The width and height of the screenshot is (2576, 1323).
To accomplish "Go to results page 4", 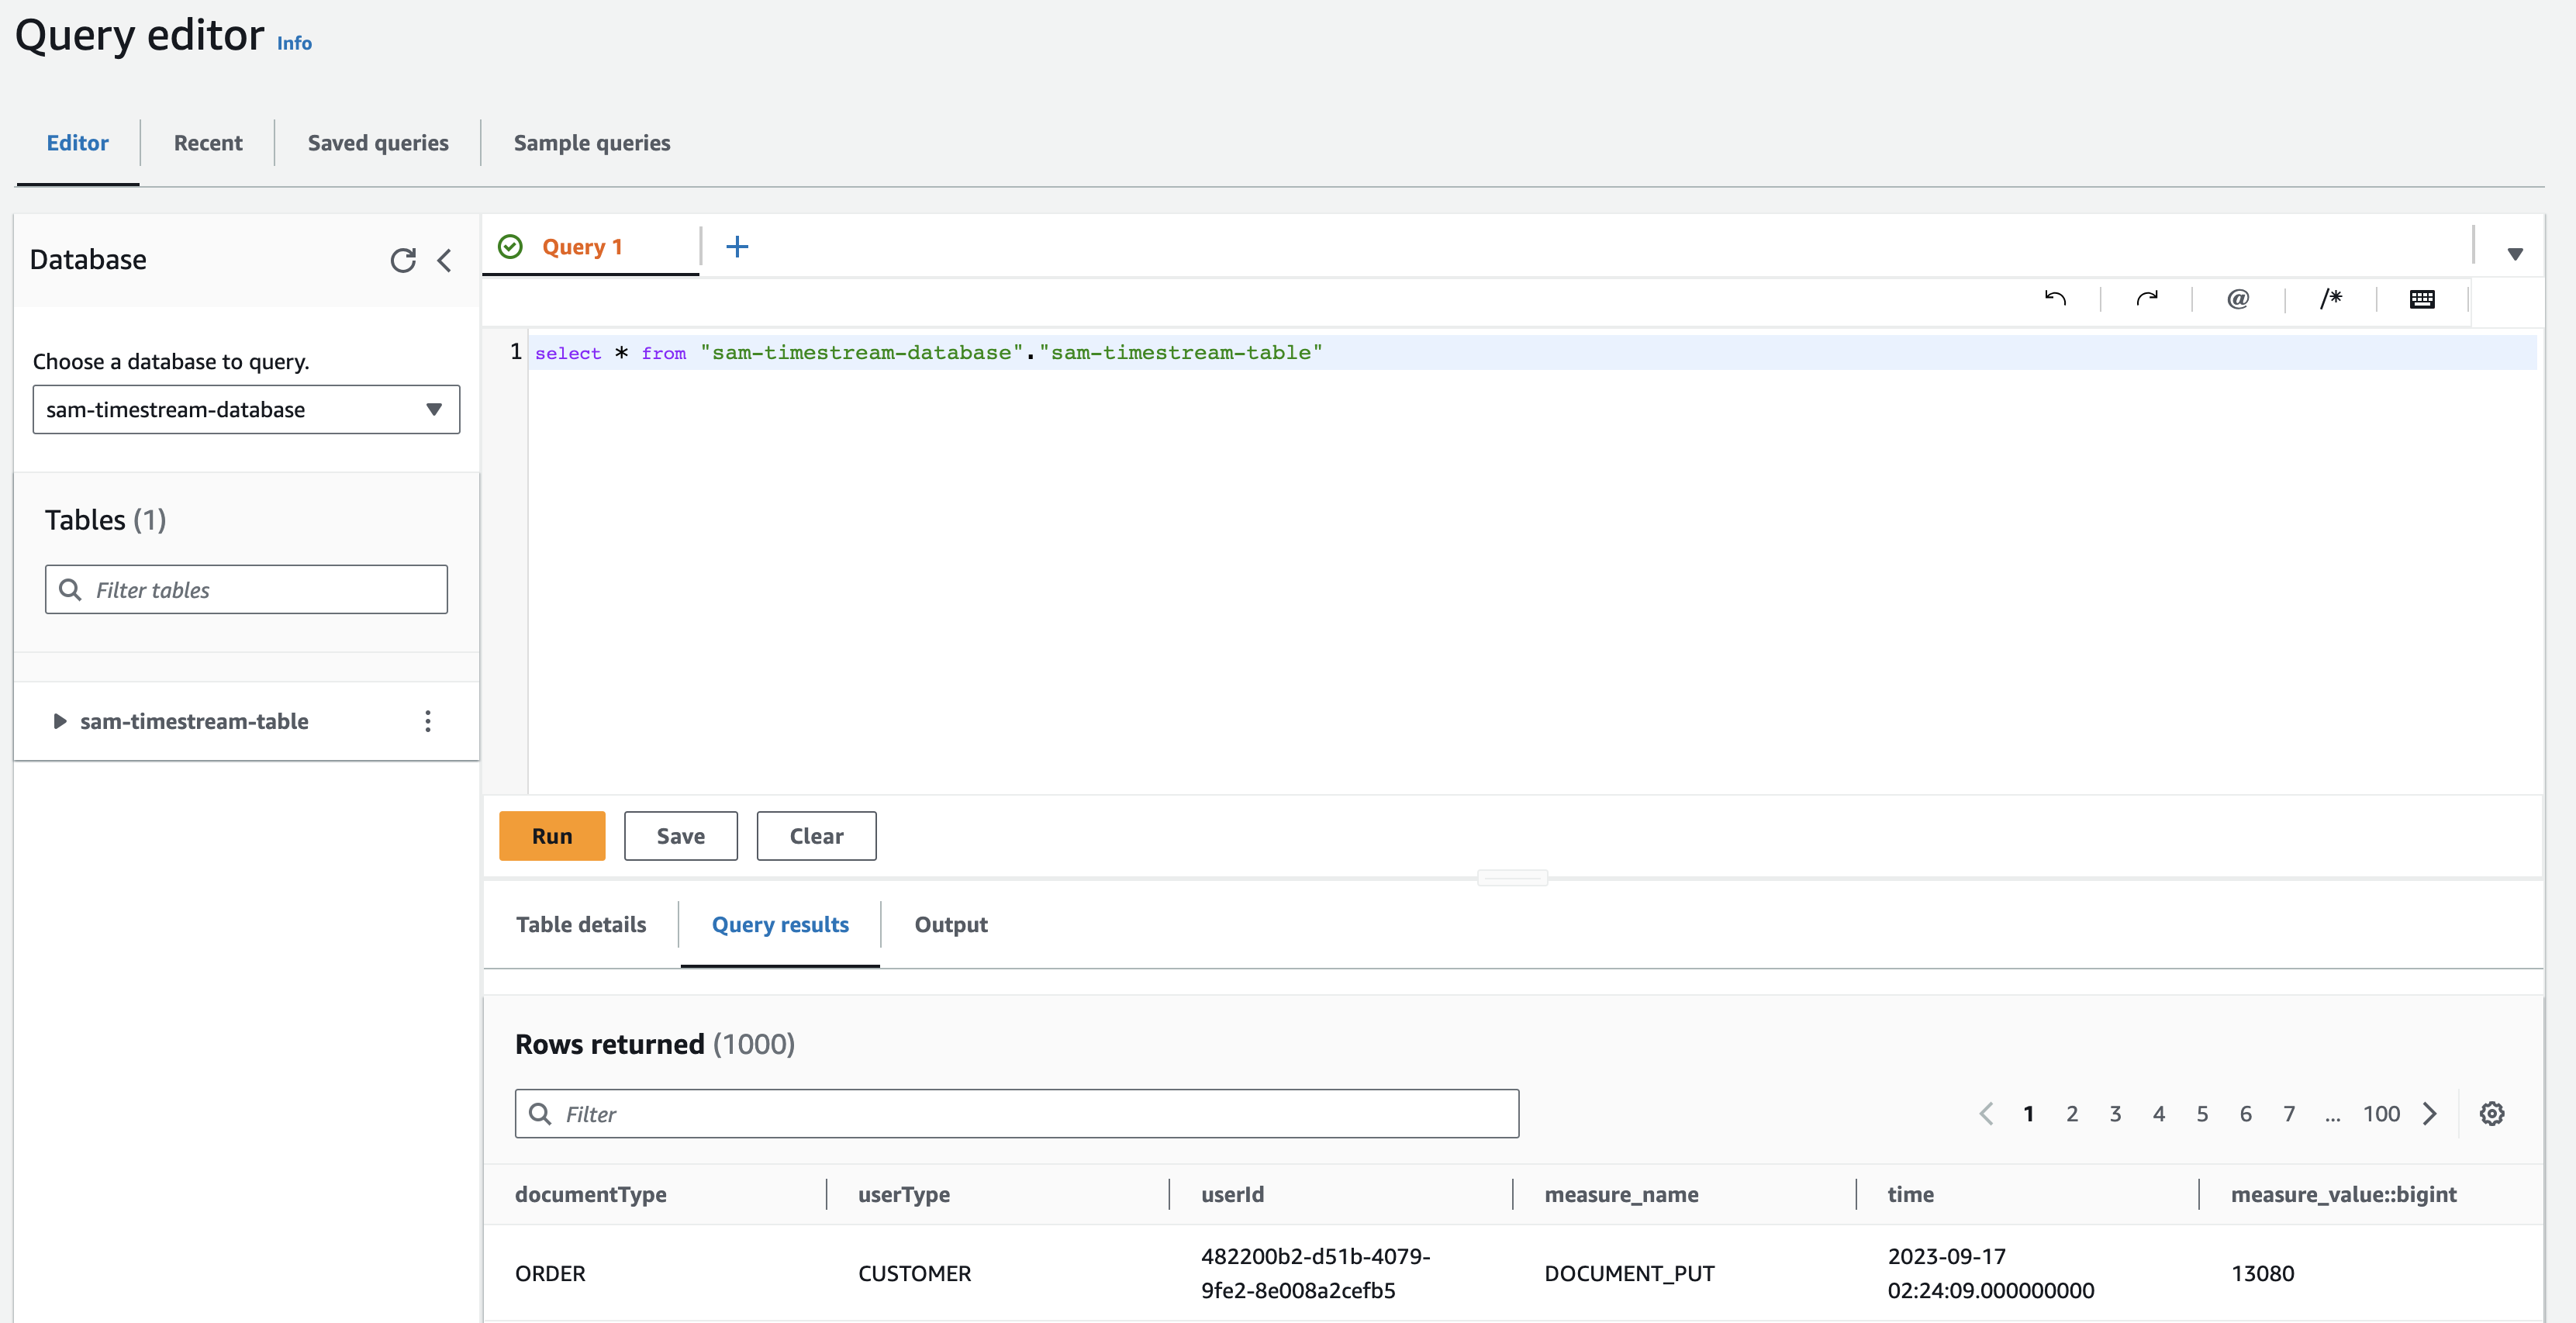I will 2159,1113.
